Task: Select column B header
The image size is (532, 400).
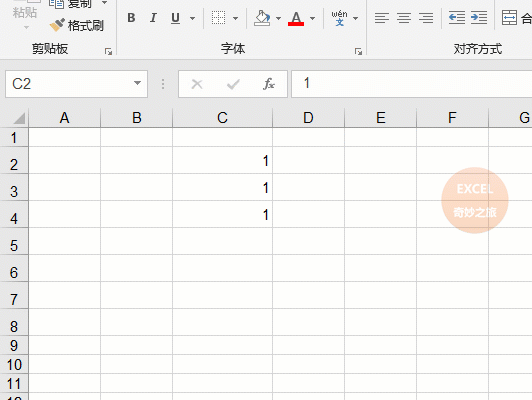Action: click(136, 118)
